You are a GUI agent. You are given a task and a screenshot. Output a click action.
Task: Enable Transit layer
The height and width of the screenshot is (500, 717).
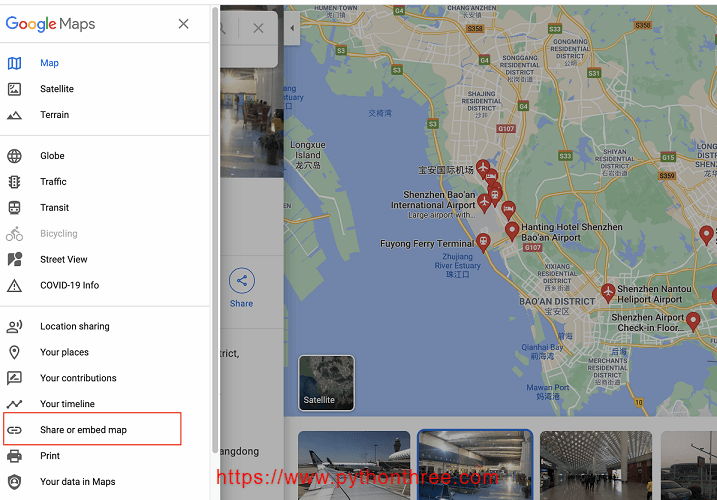[105, 208]
